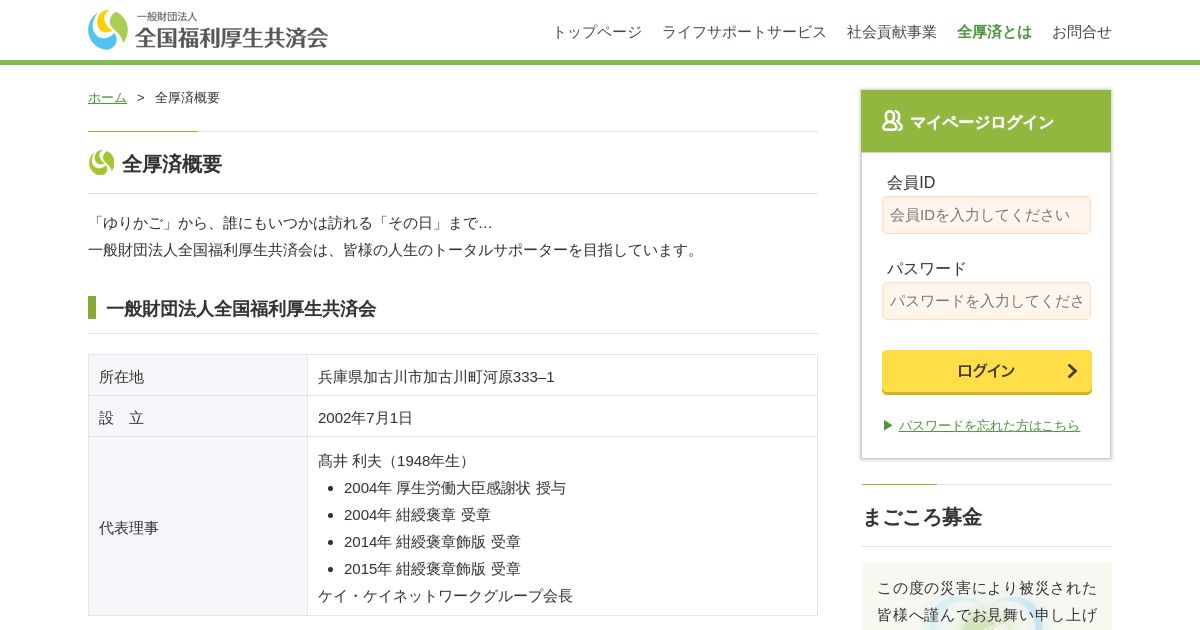Click the マイページログイン green header

point(986,122)
